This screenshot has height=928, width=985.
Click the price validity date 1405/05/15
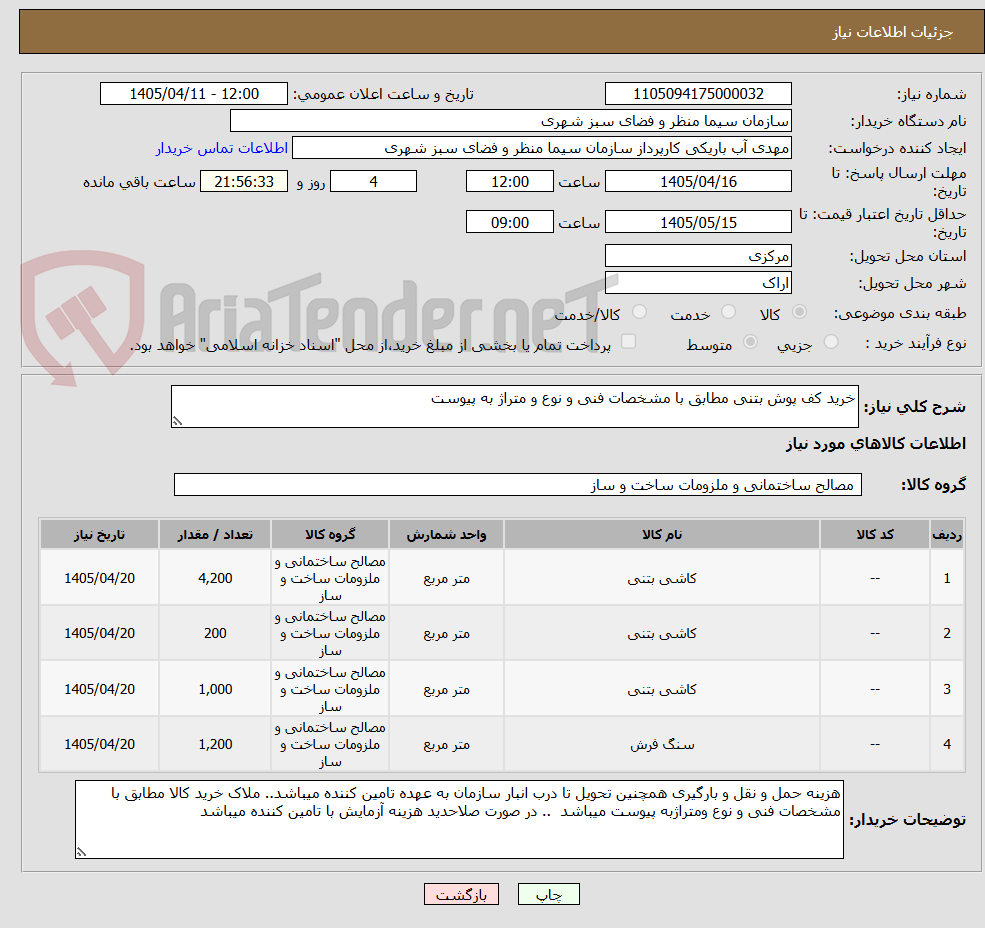[698, 222]
